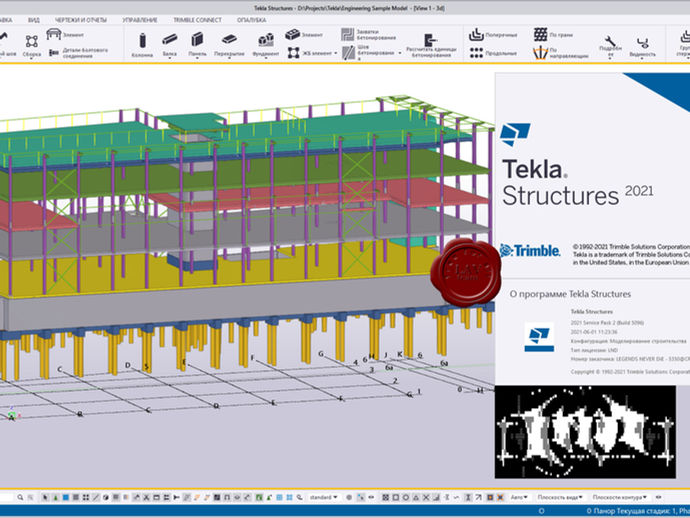Open the 'standard' selection filter dropdown
The height and width of the screenshot is (518, 690).
[323, 497]
